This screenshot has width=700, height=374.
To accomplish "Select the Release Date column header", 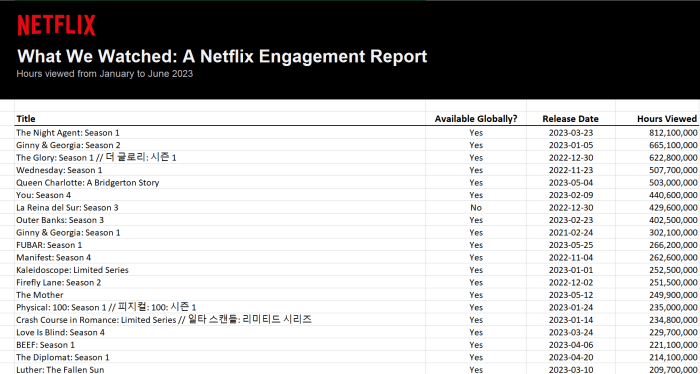I will pos(570,119).
